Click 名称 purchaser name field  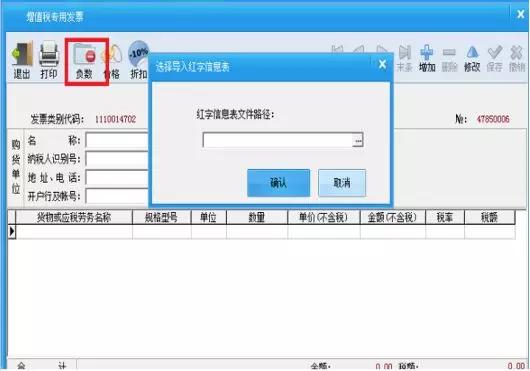117,140
